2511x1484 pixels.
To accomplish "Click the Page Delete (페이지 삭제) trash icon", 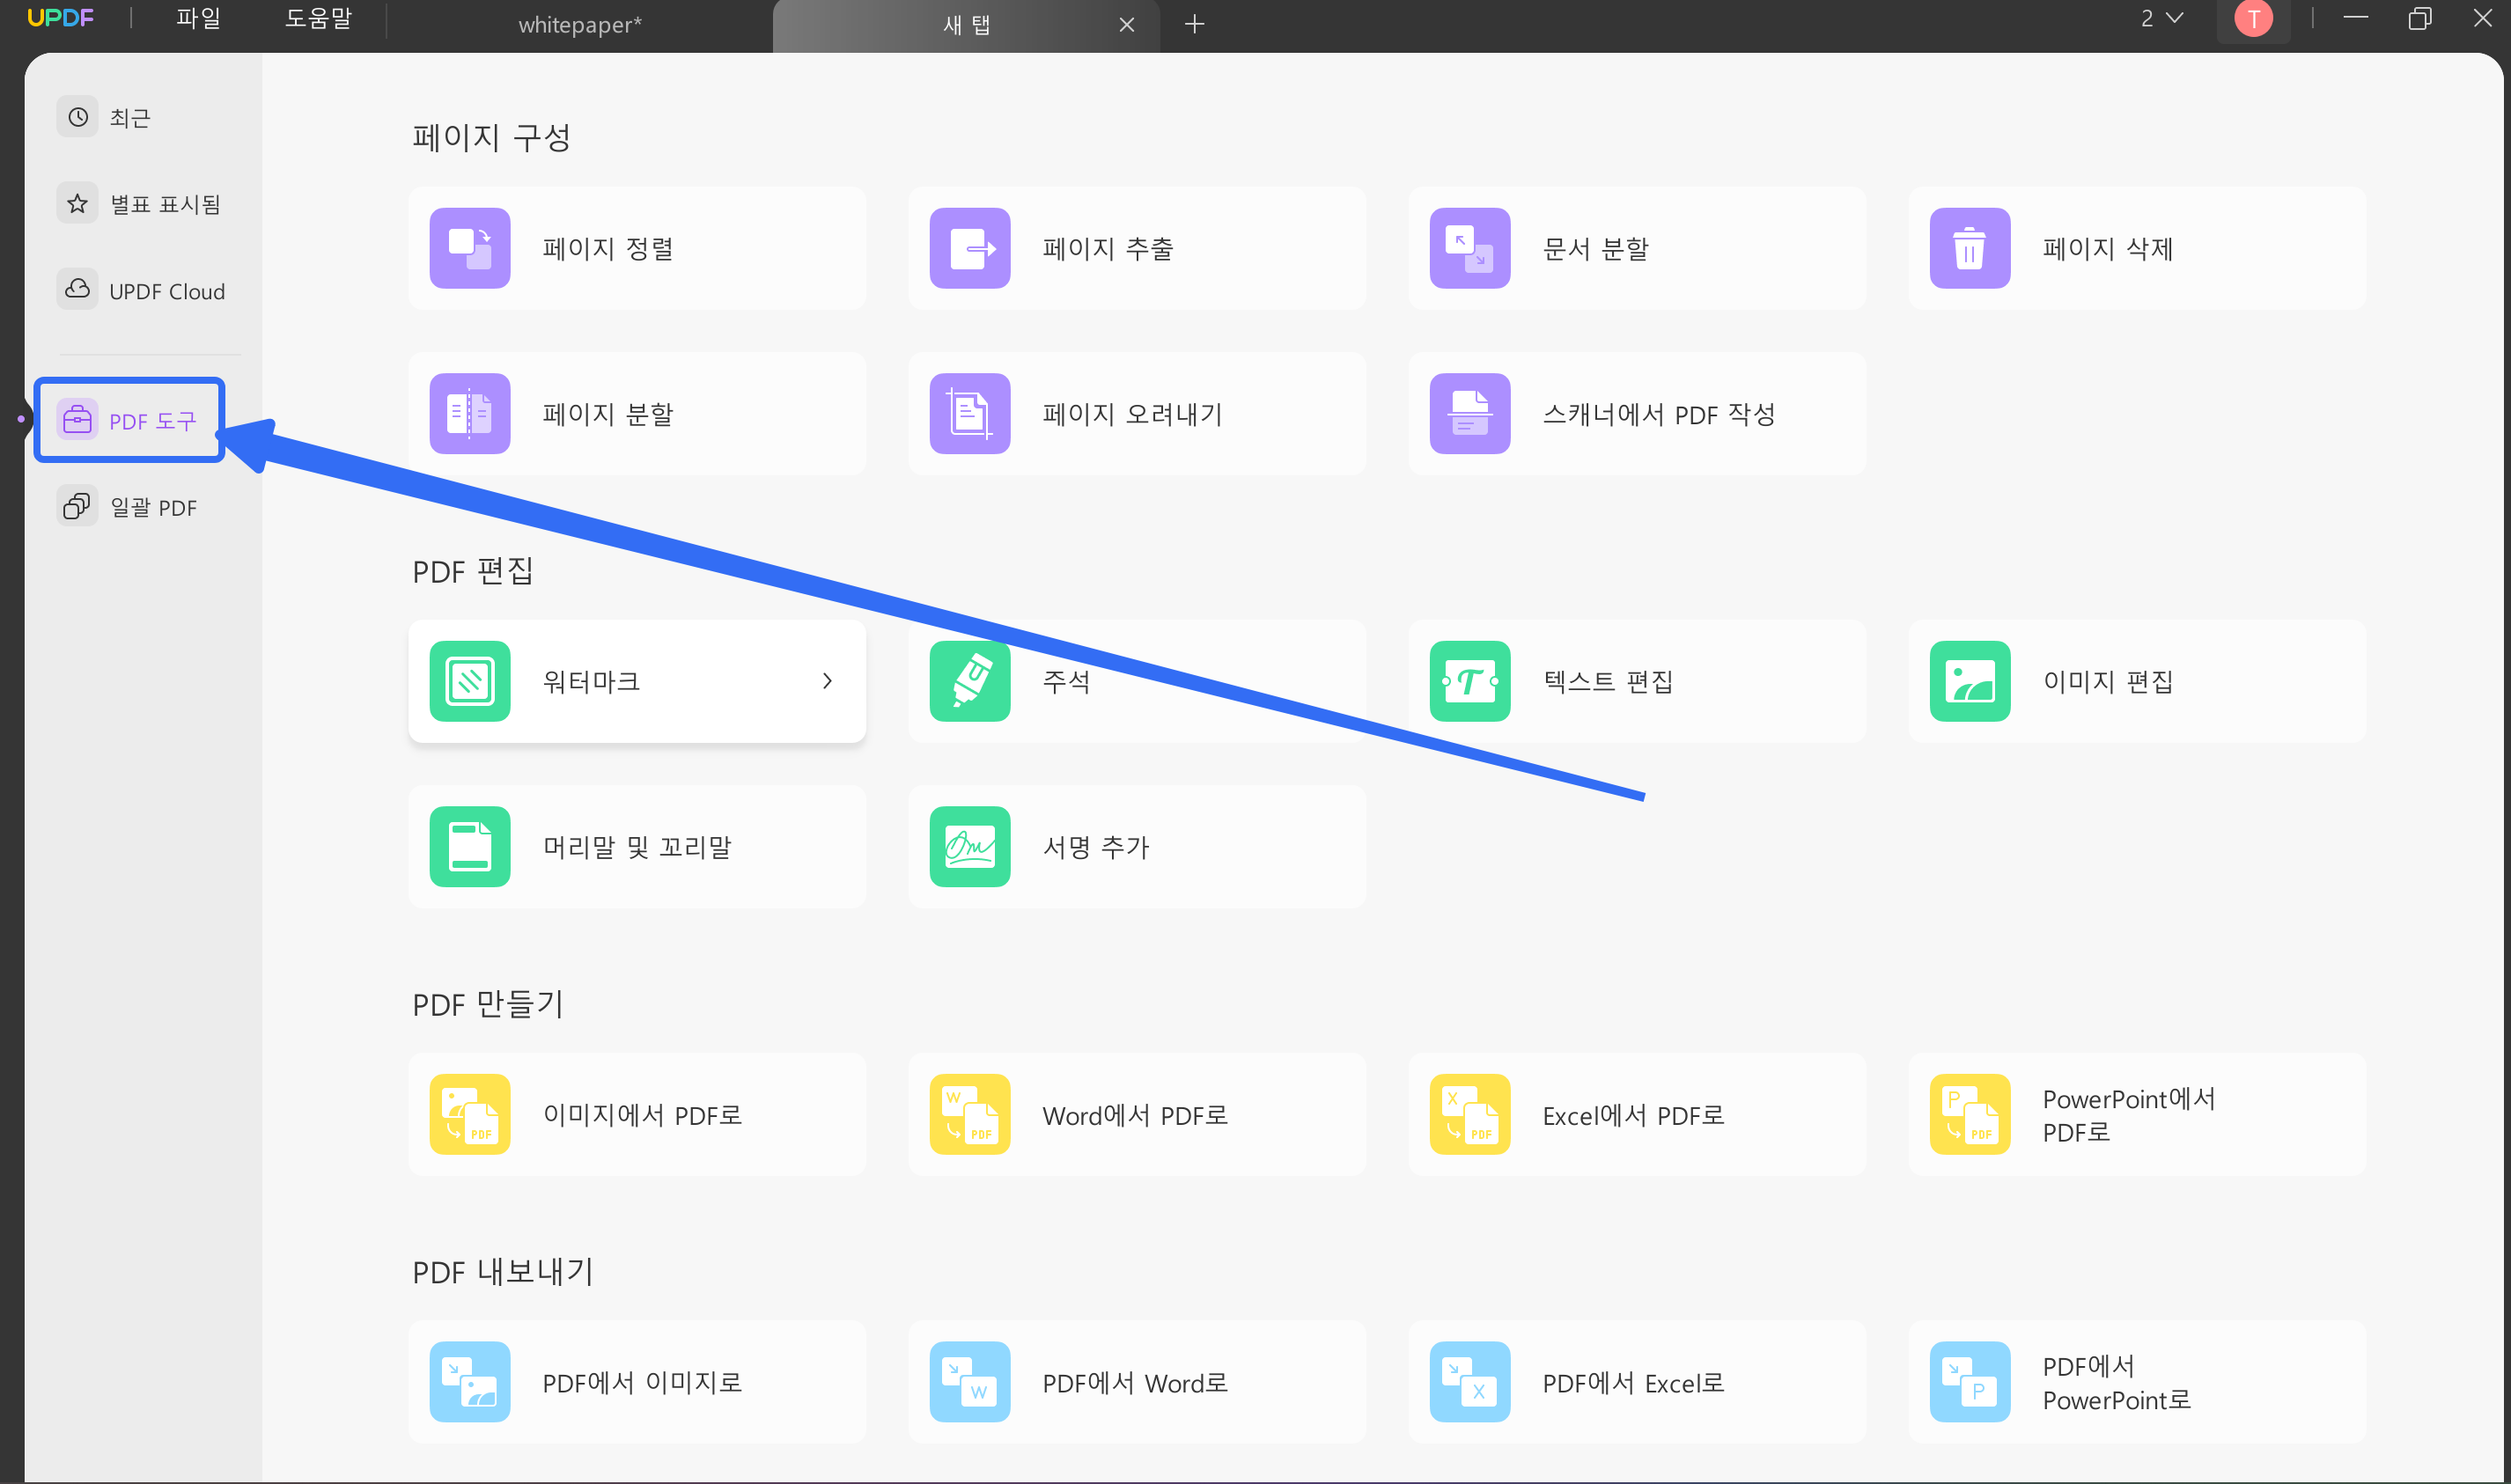I will 1970,248.
